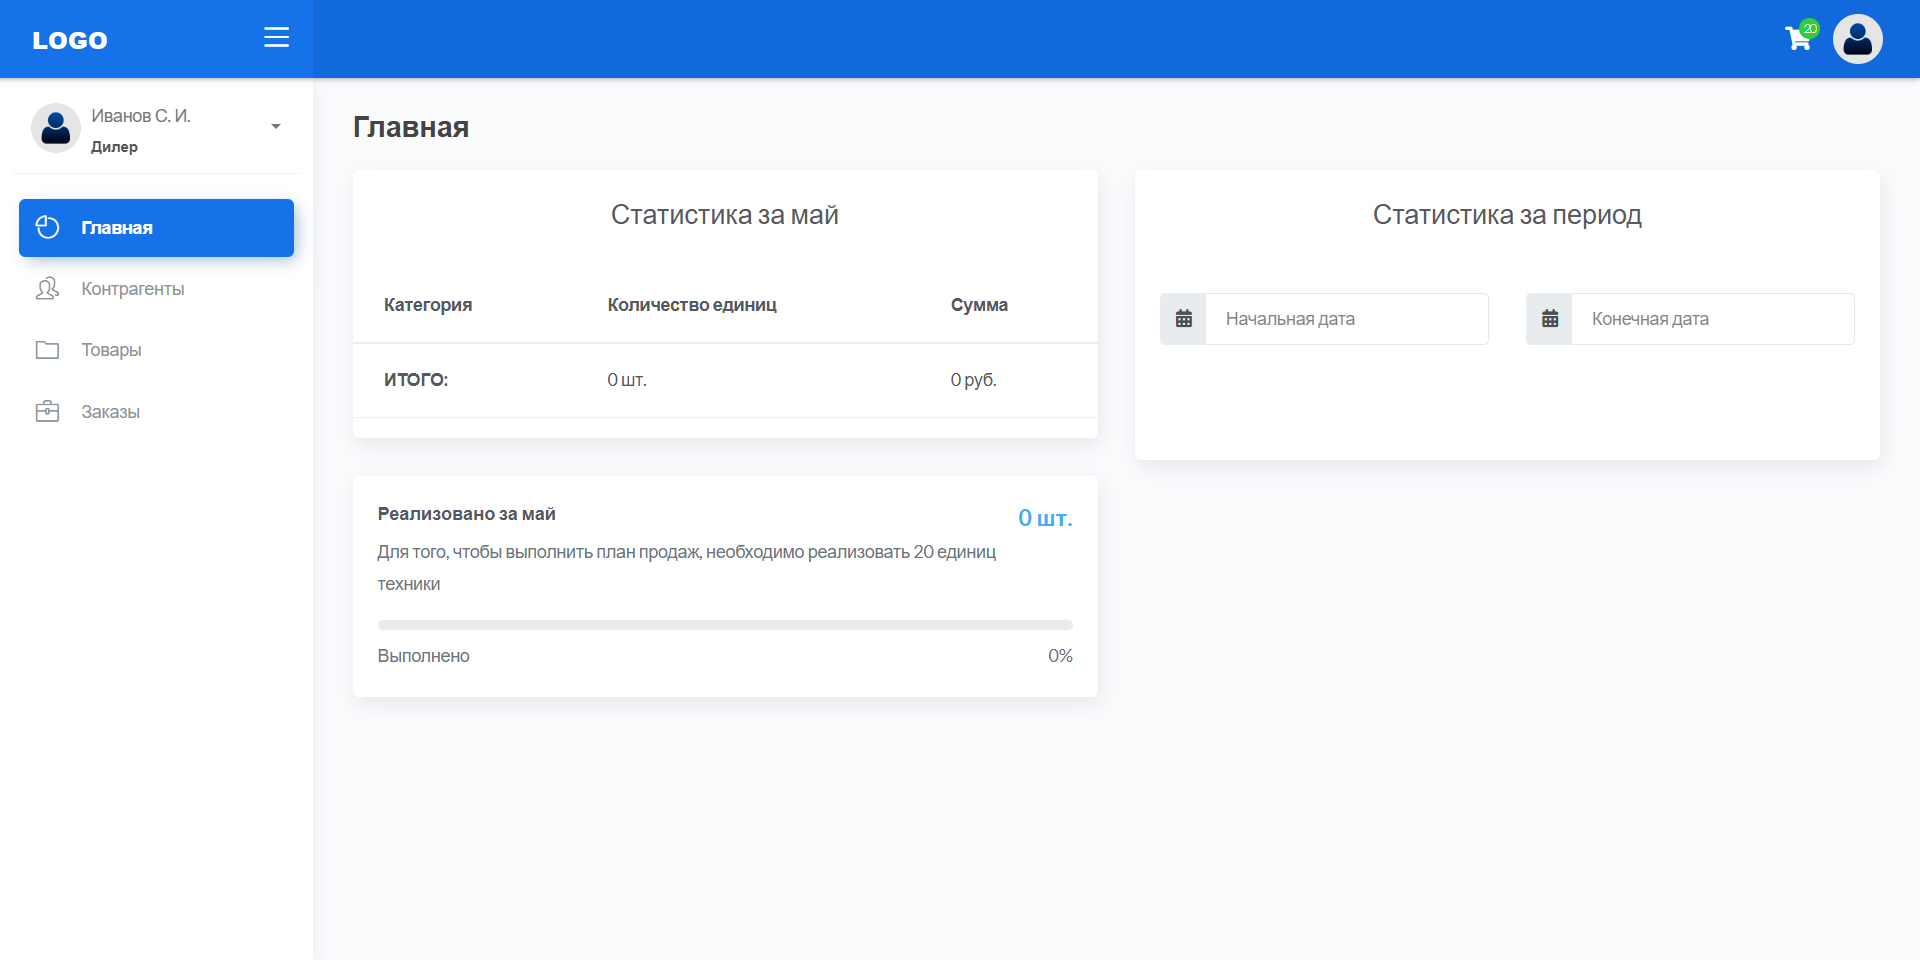Open the Заказы menu item

[x=110, y=412]
